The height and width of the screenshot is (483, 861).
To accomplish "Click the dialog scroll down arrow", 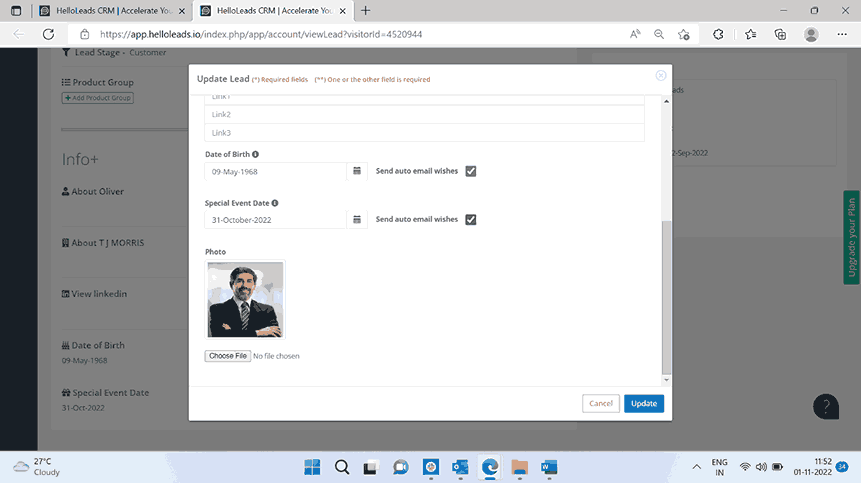I will click(667, 380).
